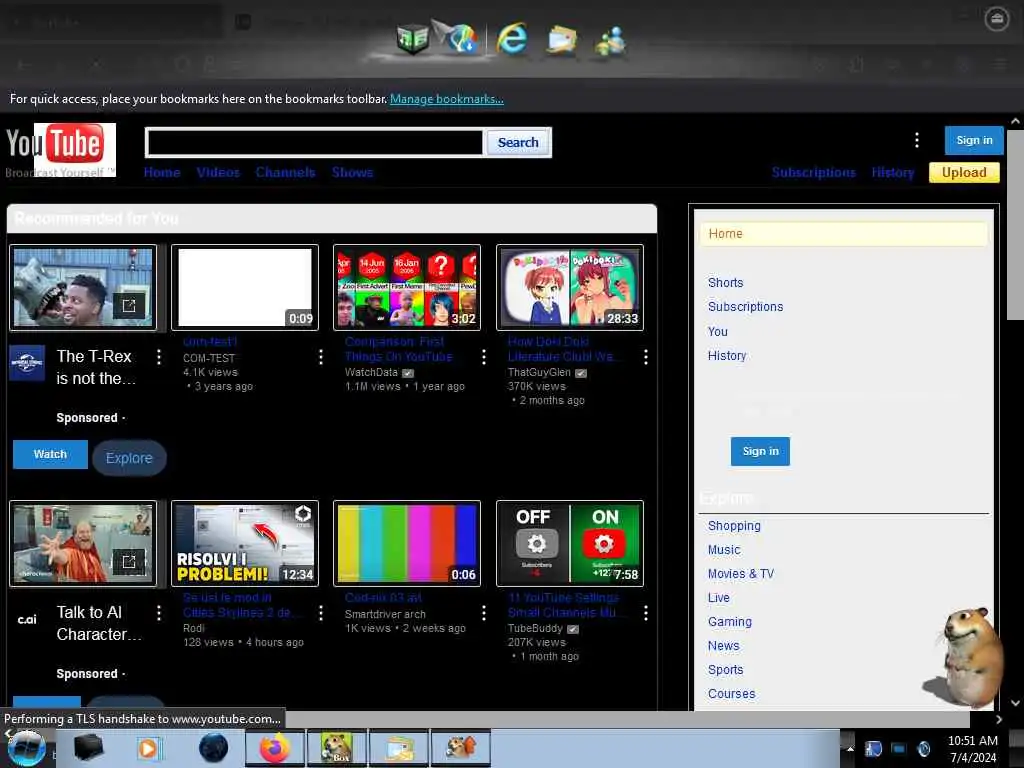Go to the Shows navigation tab
Viewport: 1024px width, 768px height.
[352, 172]
